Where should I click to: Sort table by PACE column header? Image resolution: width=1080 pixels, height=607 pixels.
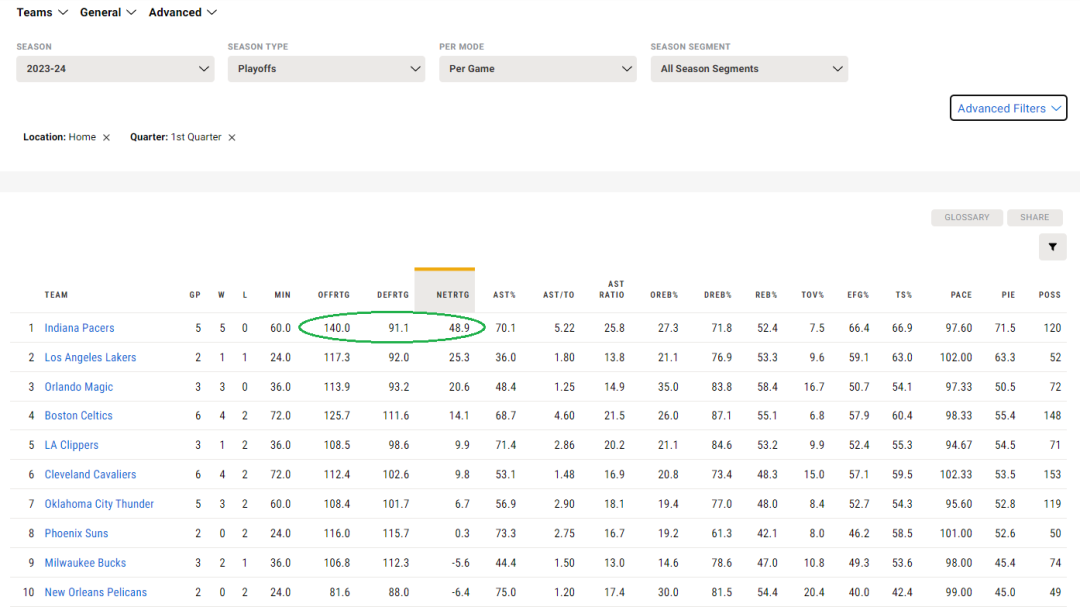coord(962,295)
